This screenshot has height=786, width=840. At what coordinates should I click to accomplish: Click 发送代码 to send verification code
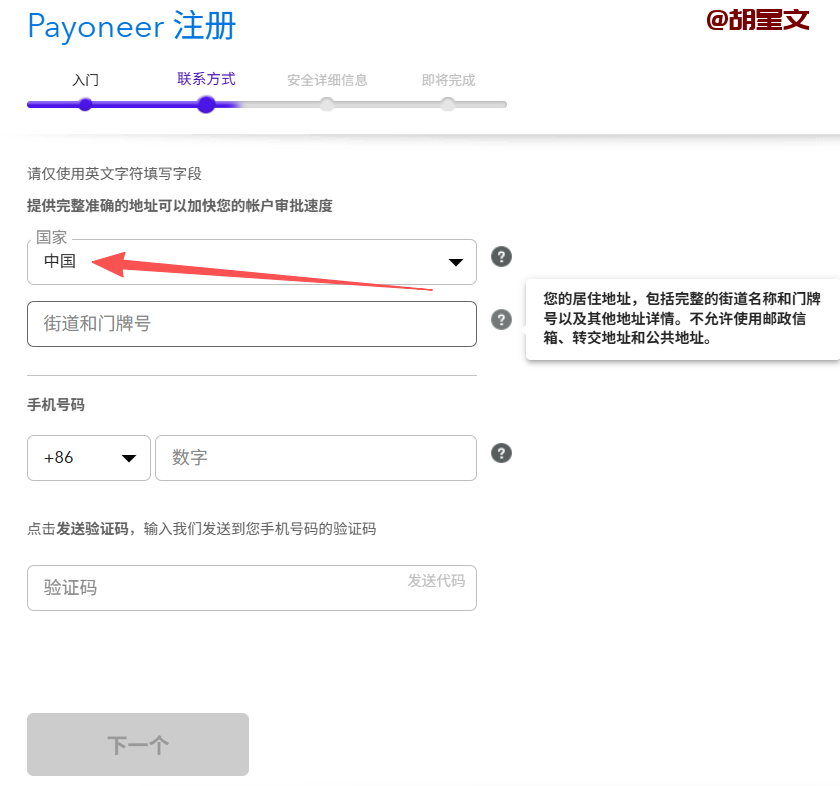(436, 581)
